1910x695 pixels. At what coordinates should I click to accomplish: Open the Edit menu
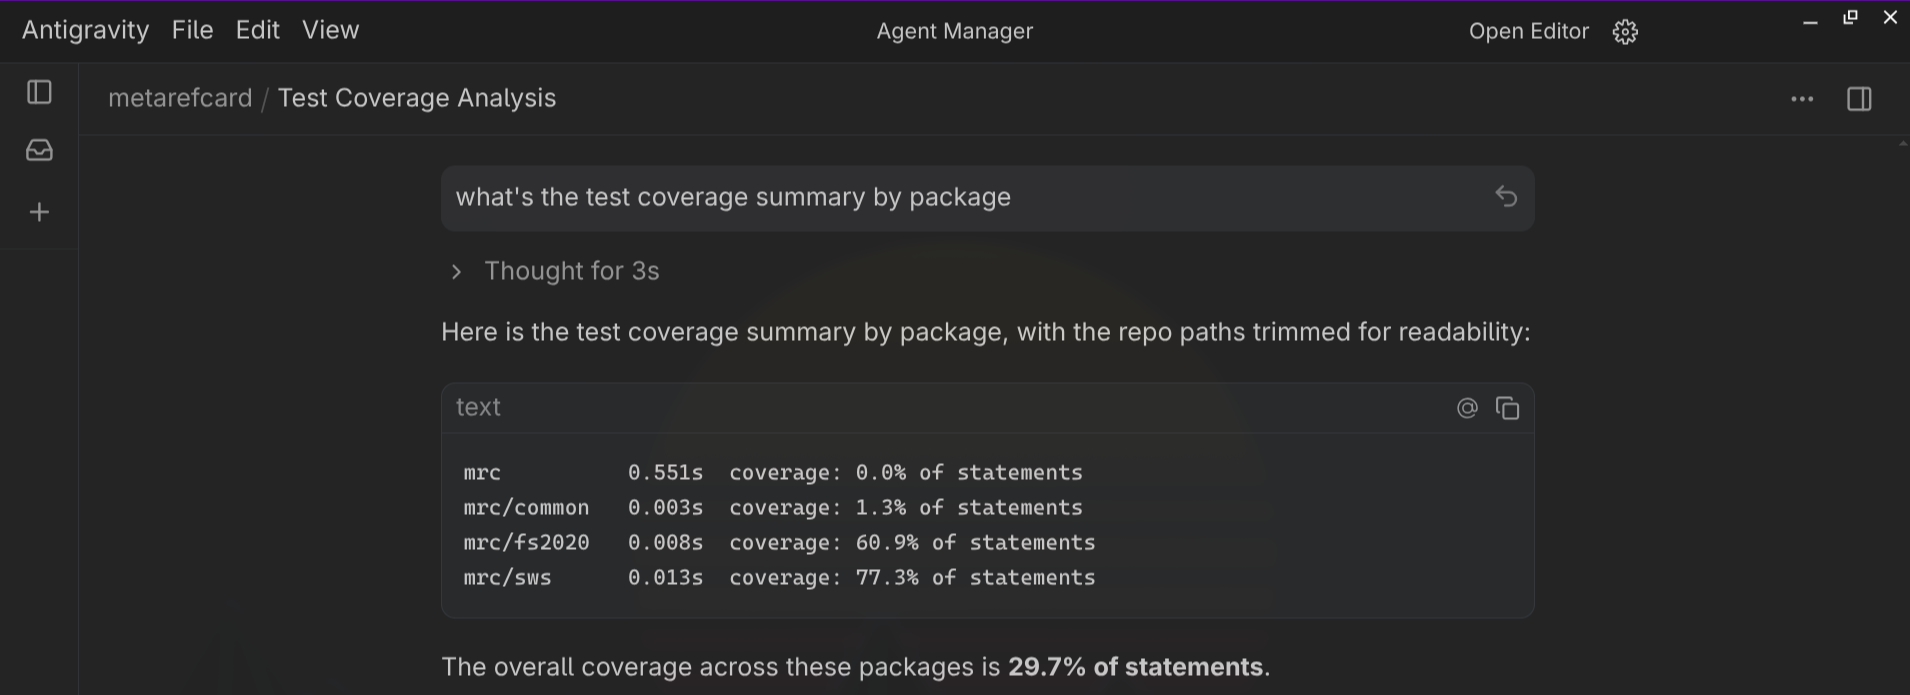(x=257, y=31)
